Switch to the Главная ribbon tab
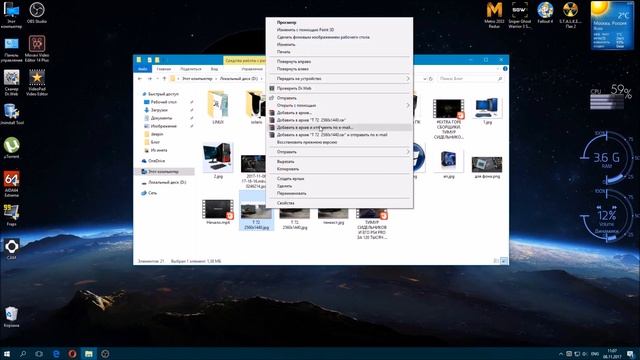Viewport: 640px width, 360px height. tap(164, 69)
